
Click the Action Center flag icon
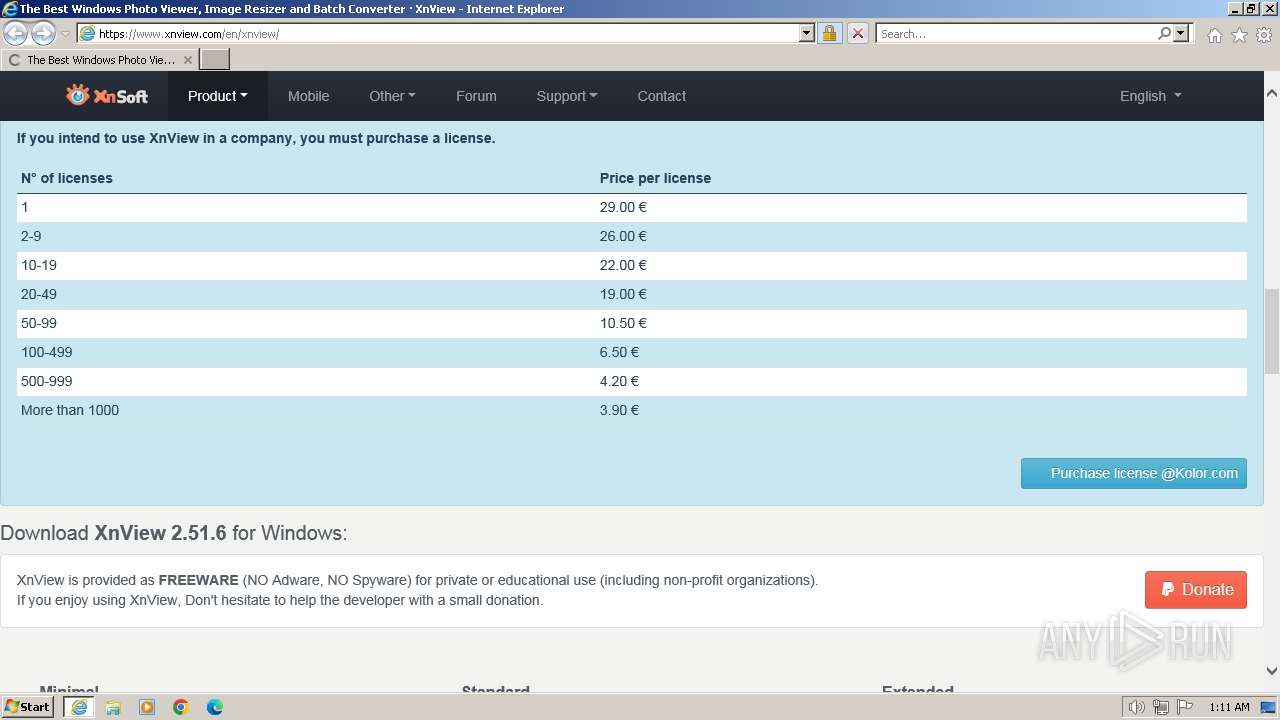(x=1184, y=707)
